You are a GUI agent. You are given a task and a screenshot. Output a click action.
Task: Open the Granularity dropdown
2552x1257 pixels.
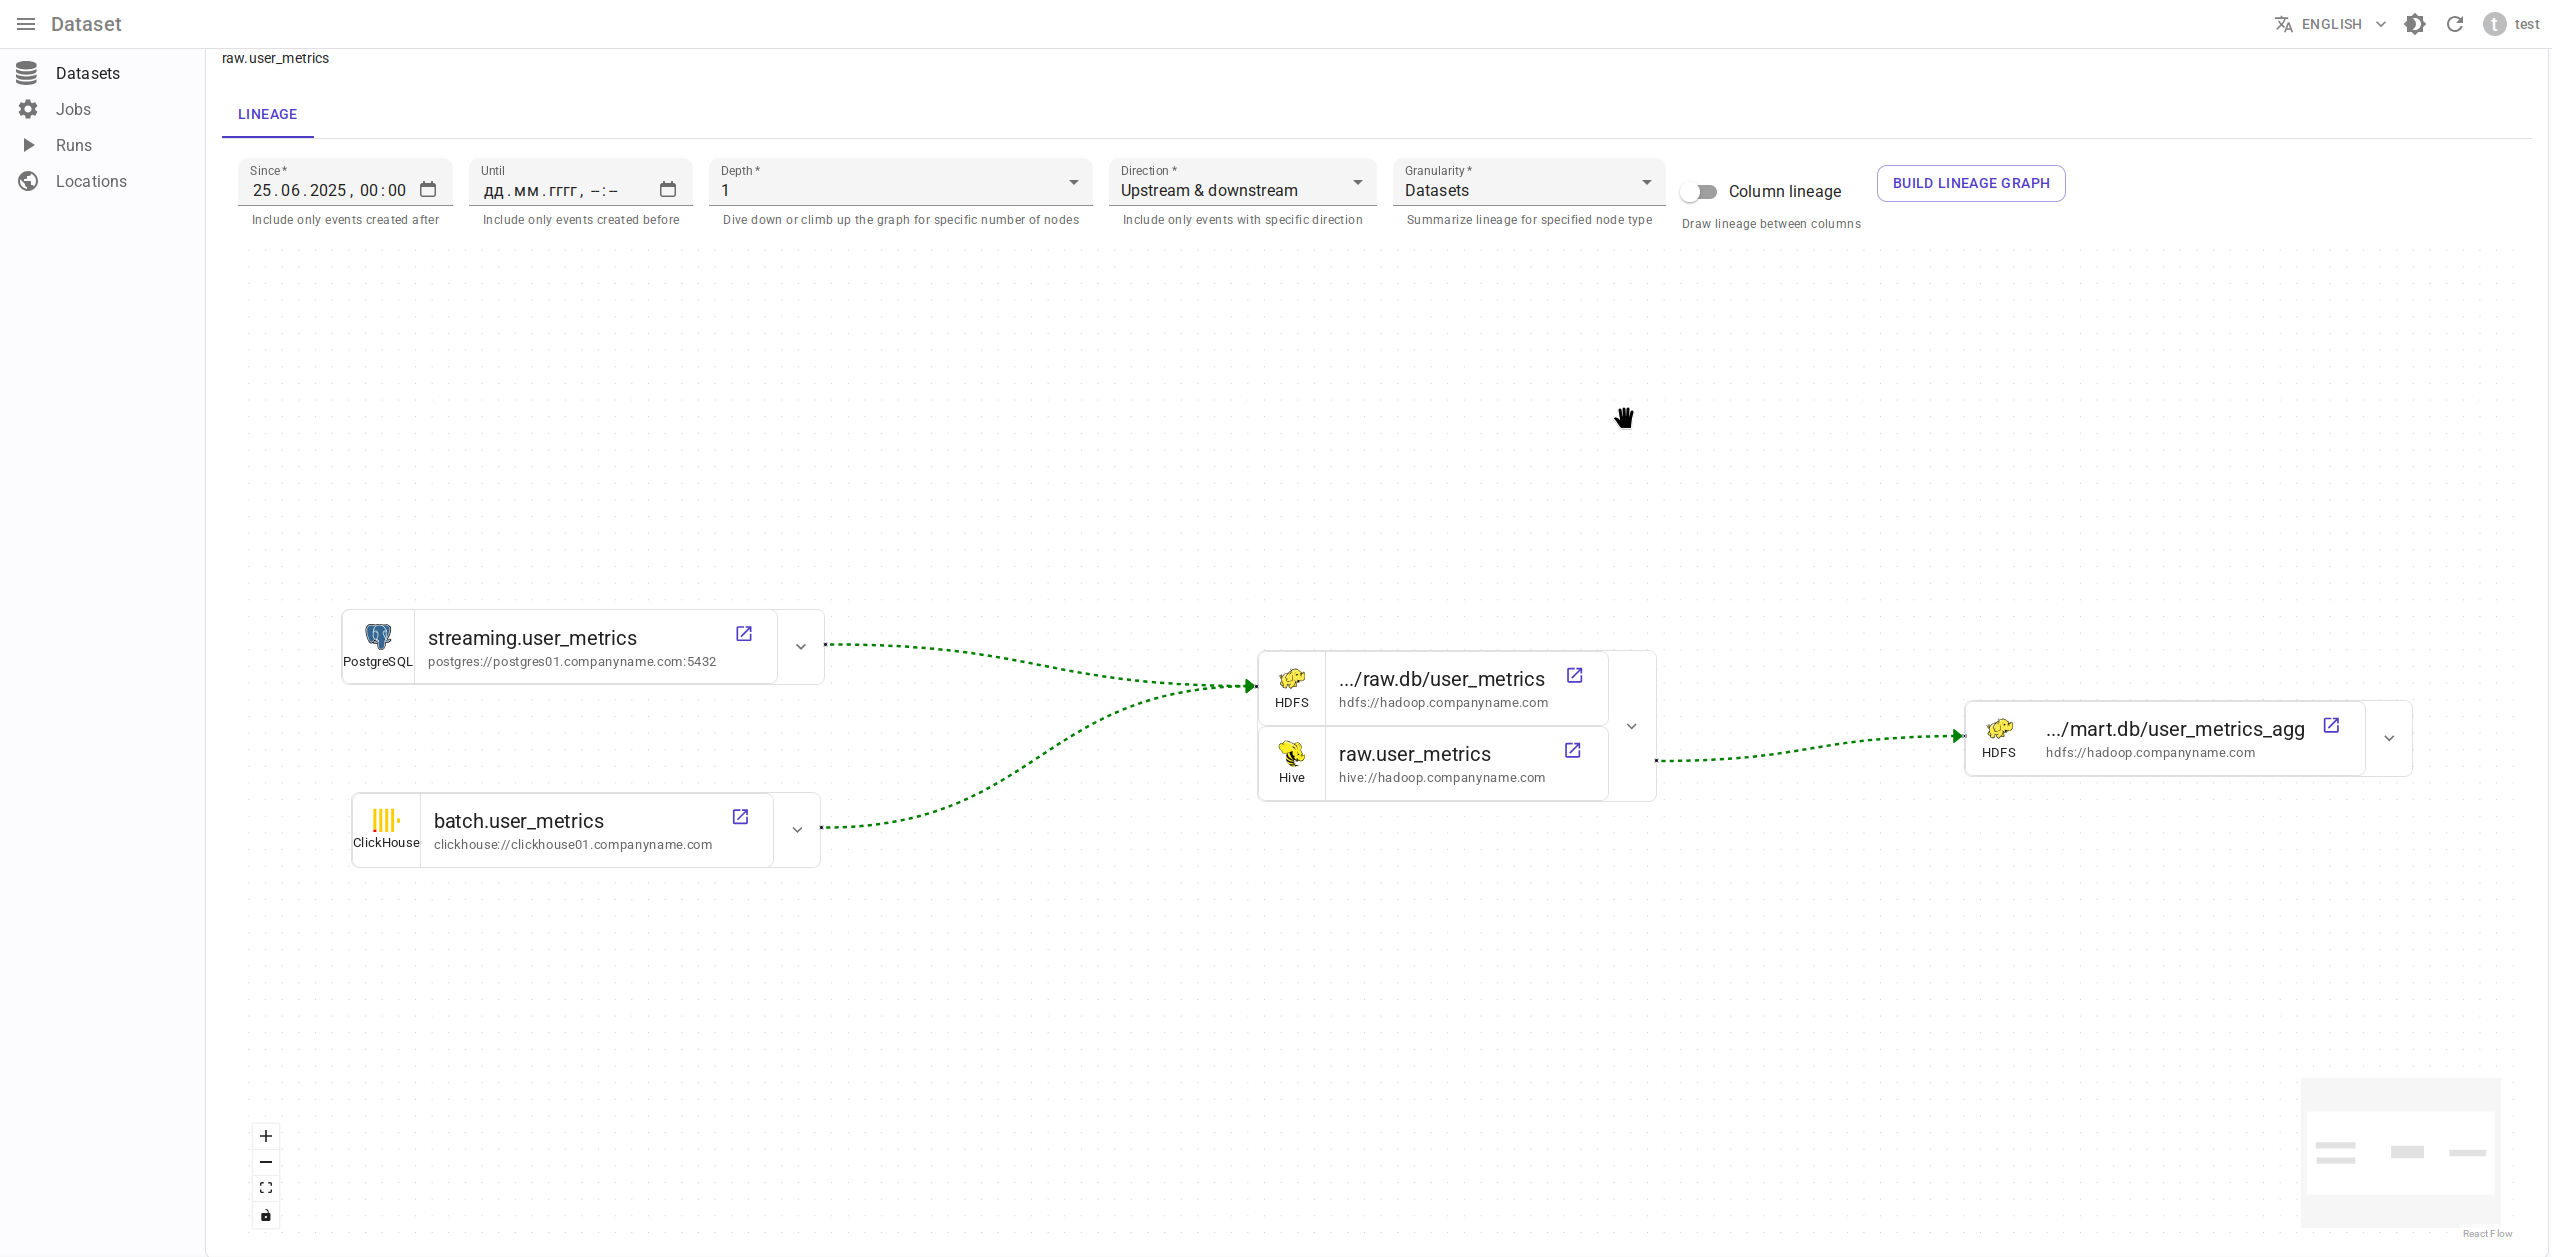(1527, 184)
